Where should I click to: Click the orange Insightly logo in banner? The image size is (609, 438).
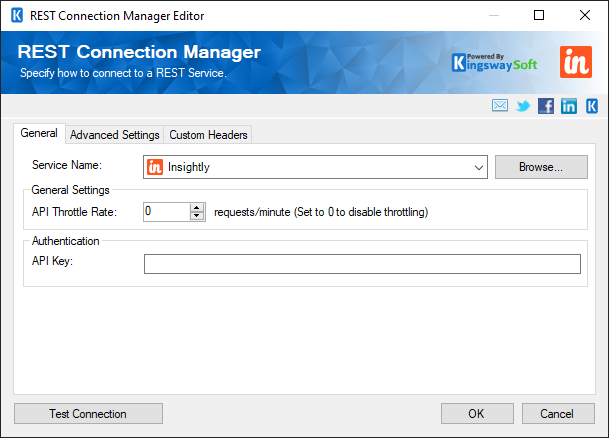point(576,62)
